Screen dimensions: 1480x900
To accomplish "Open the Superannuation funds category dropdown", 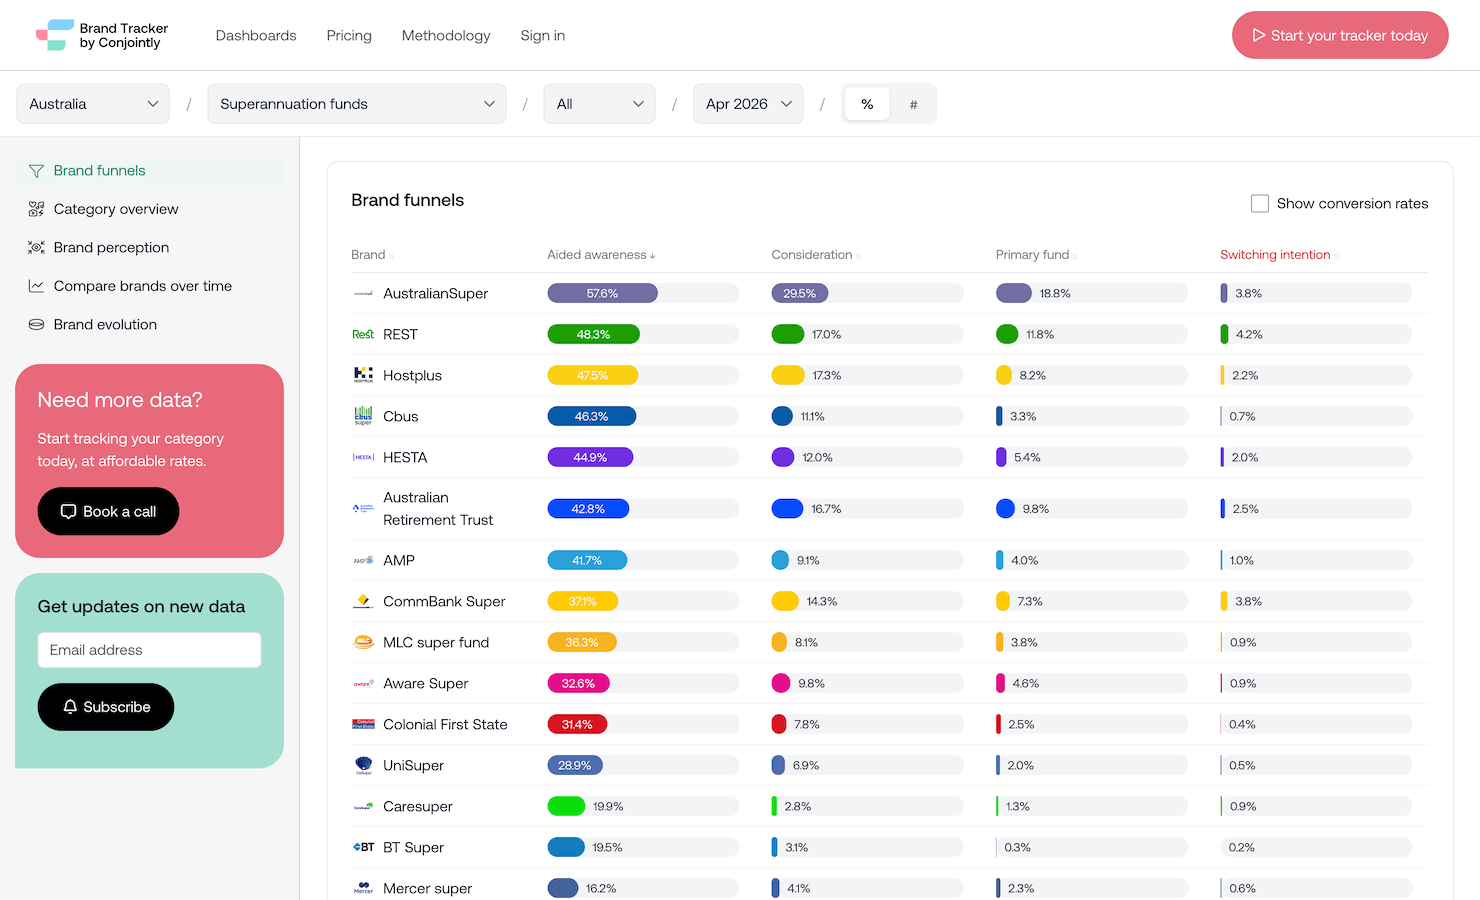I will pos(357,104).
